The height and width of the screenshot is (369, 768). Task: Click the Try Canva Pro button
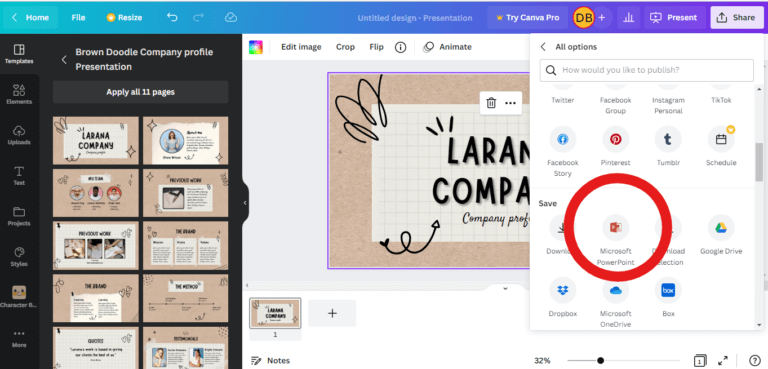[528, 18]
